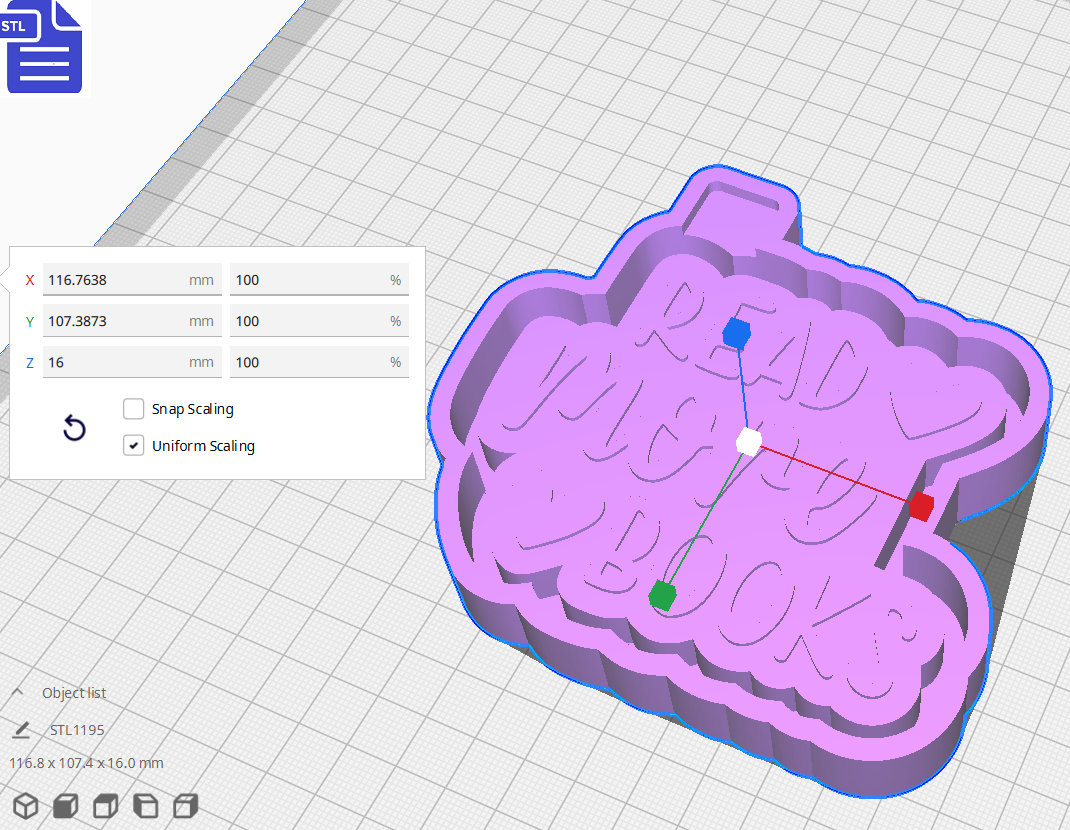This screenshot has height=830, width=1070.
Task: Select the front view cube icon
Action: click(x=65, y=806)
